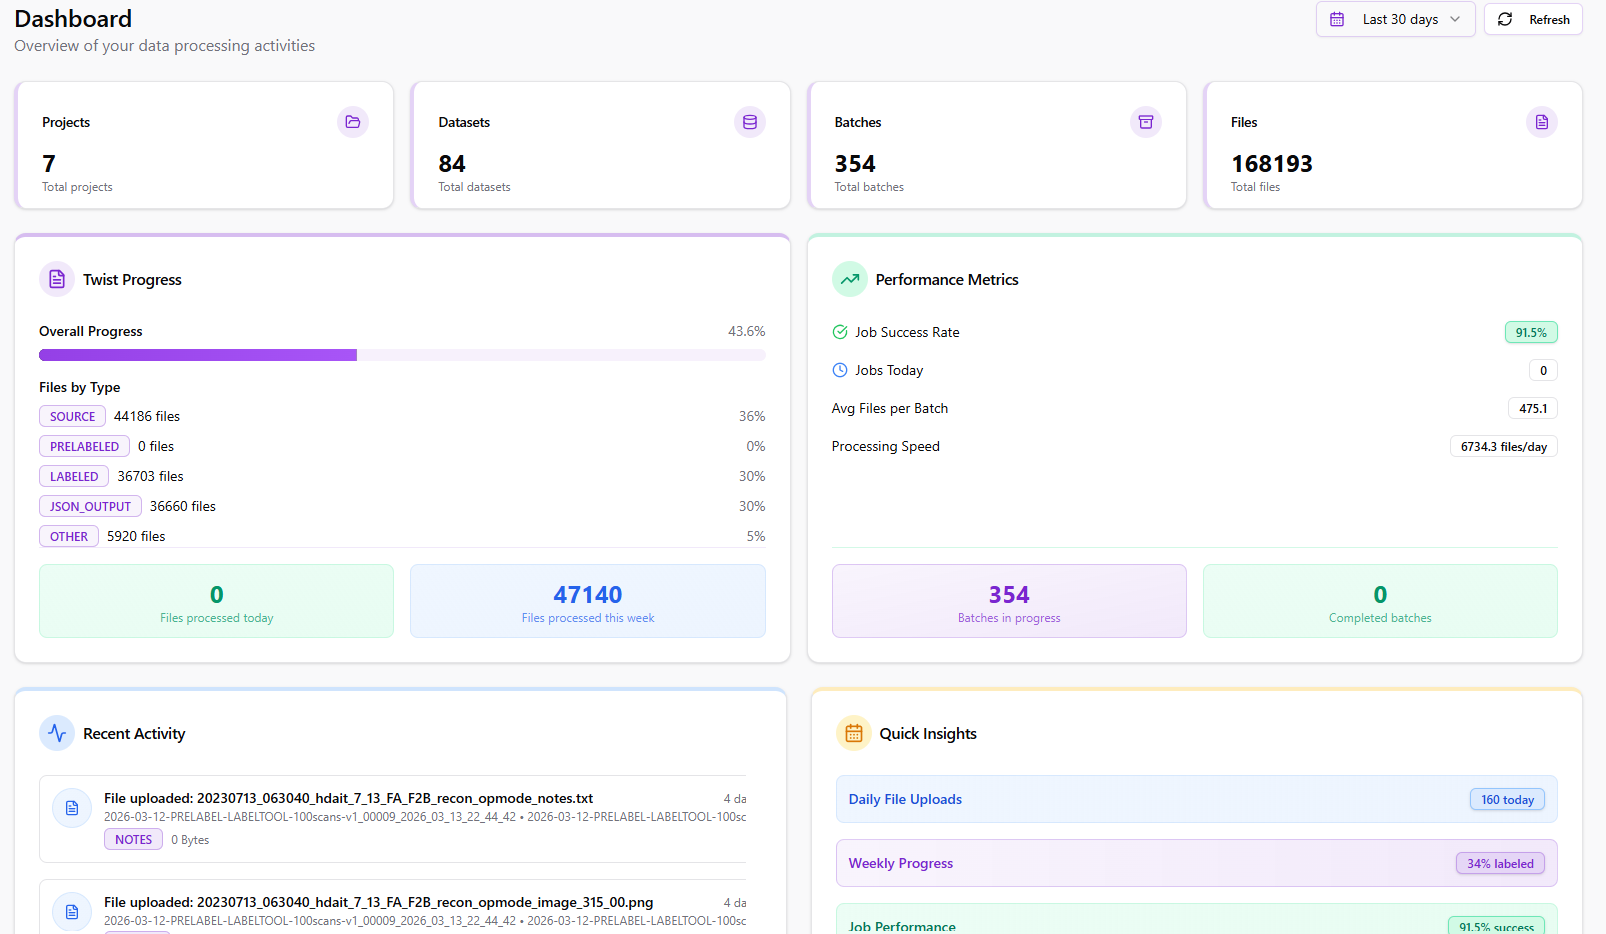This screenshot has height=934, width=1606.
Task: Click the Recent Activity pulse icon
Action: [x=57, y=733]
